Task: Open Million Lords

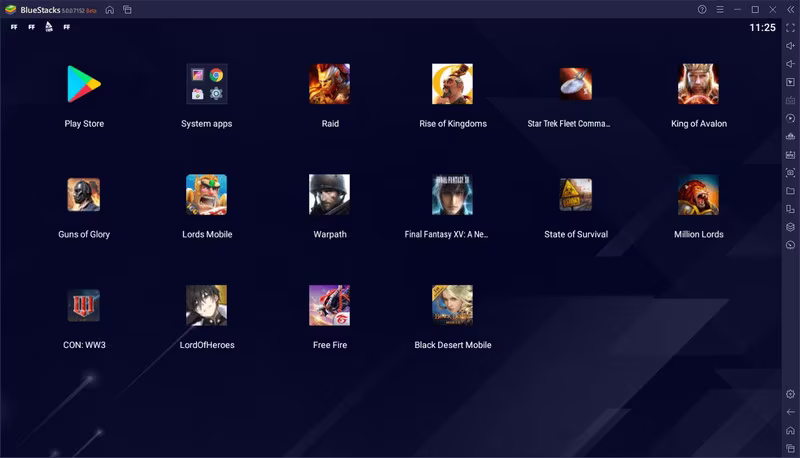Action: click(x=698, y=194)
